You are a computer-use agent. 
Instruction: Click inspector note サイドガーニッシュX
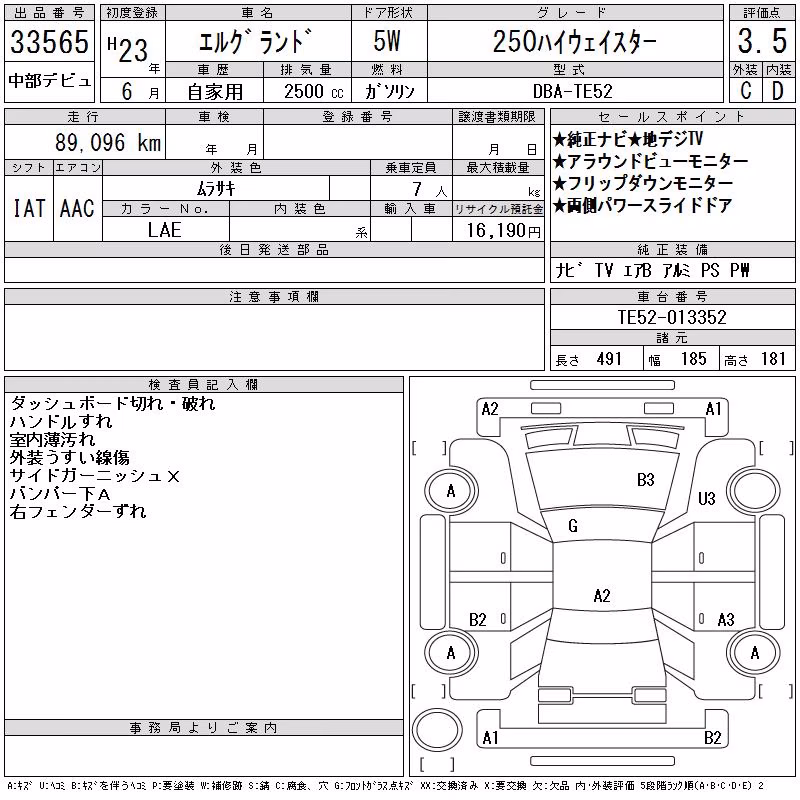pyautogui.click(x=94, y=476)
